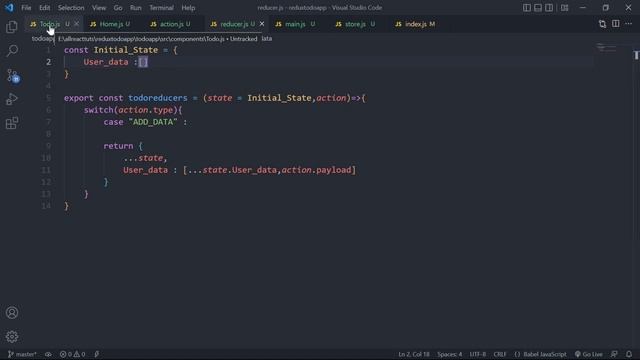Image resolution: width=640 pixels, height=360 pixels.
Task: Open notifications bell icon
Action: tap(629, 354)
